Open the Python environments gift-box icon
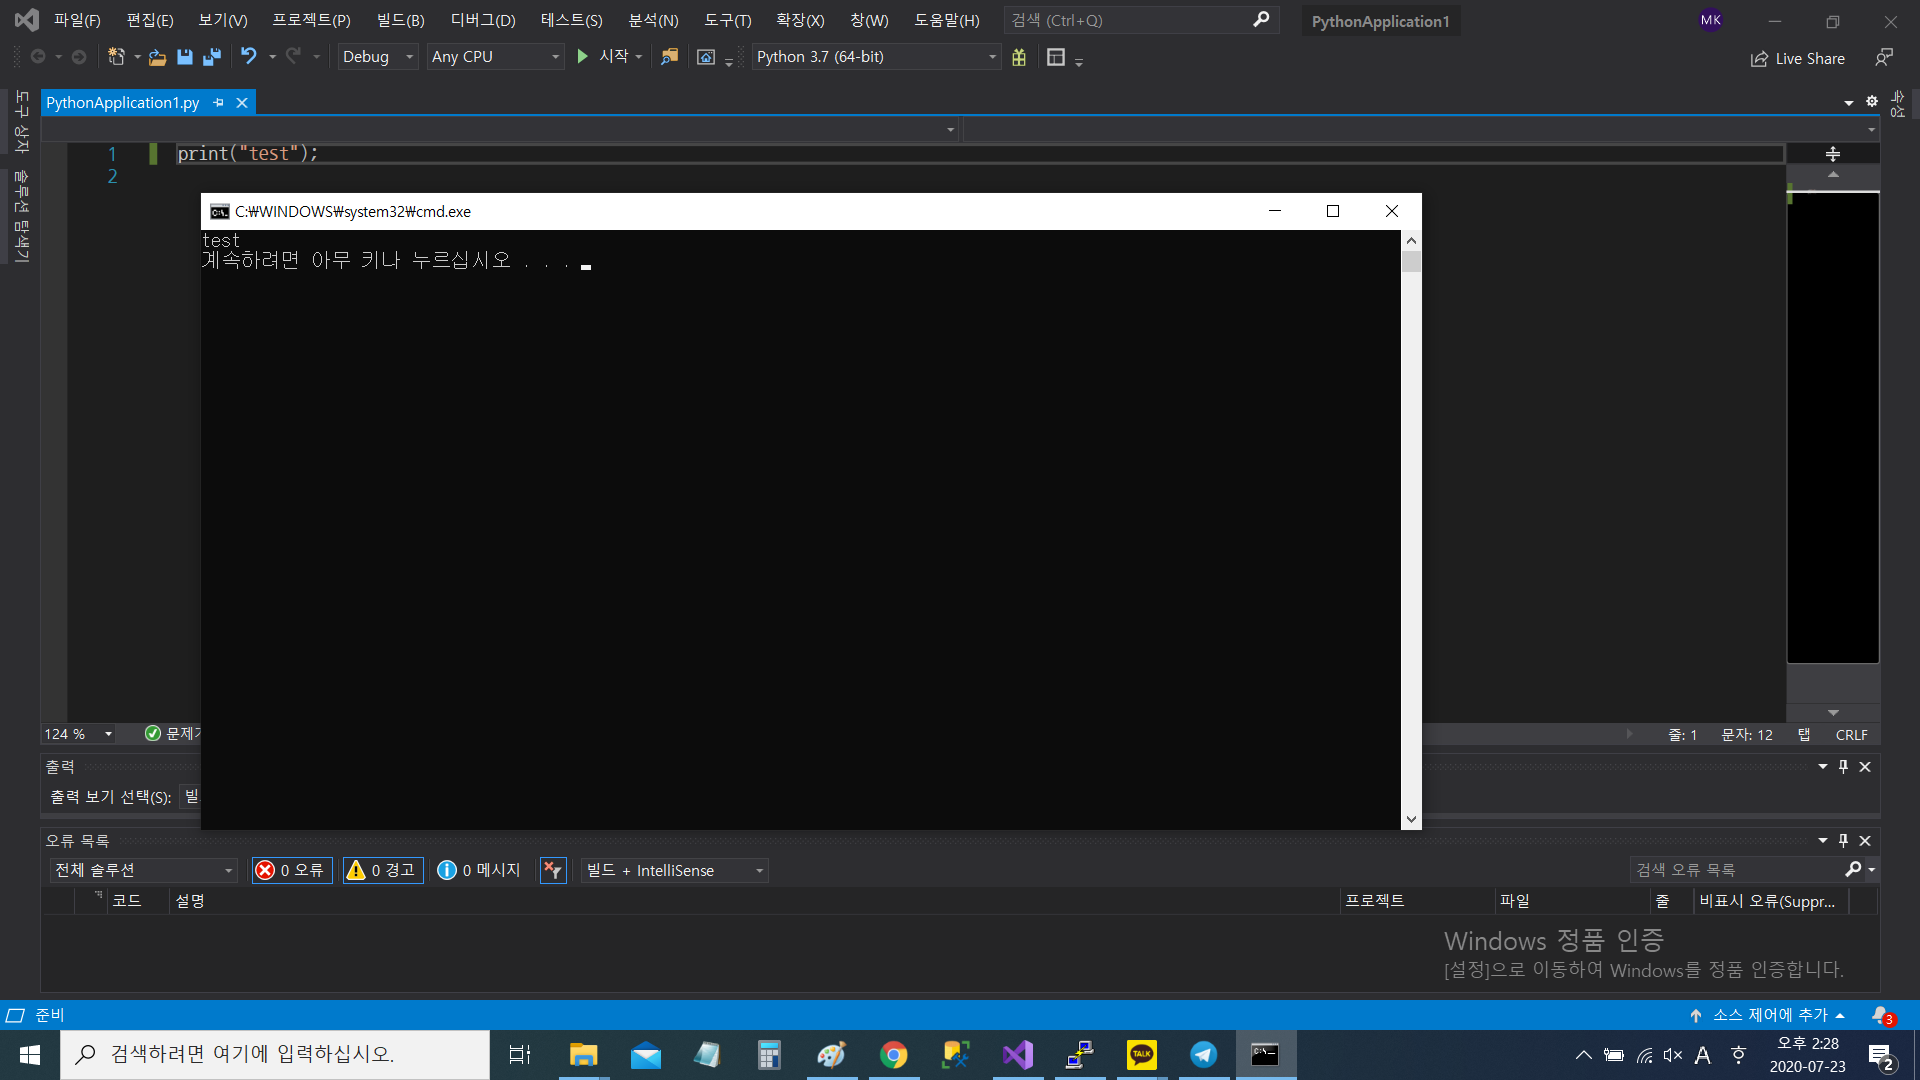1920x1080 pixels. 1019,57
